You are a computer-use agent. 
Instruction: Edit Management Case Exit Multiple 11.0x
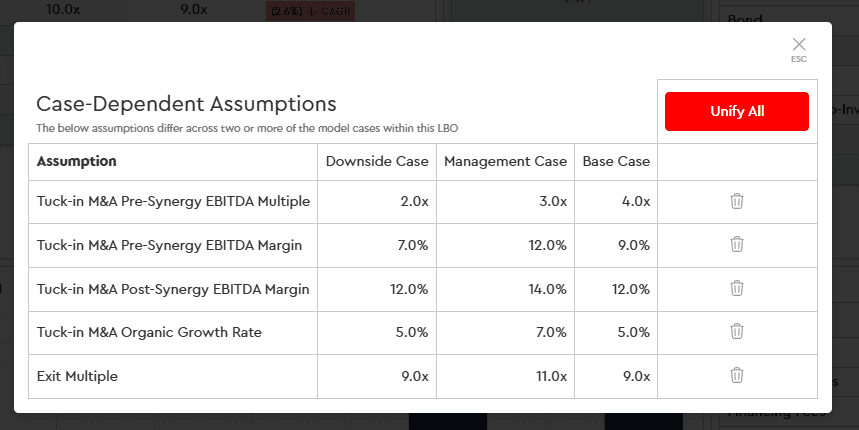pos(549,376)
